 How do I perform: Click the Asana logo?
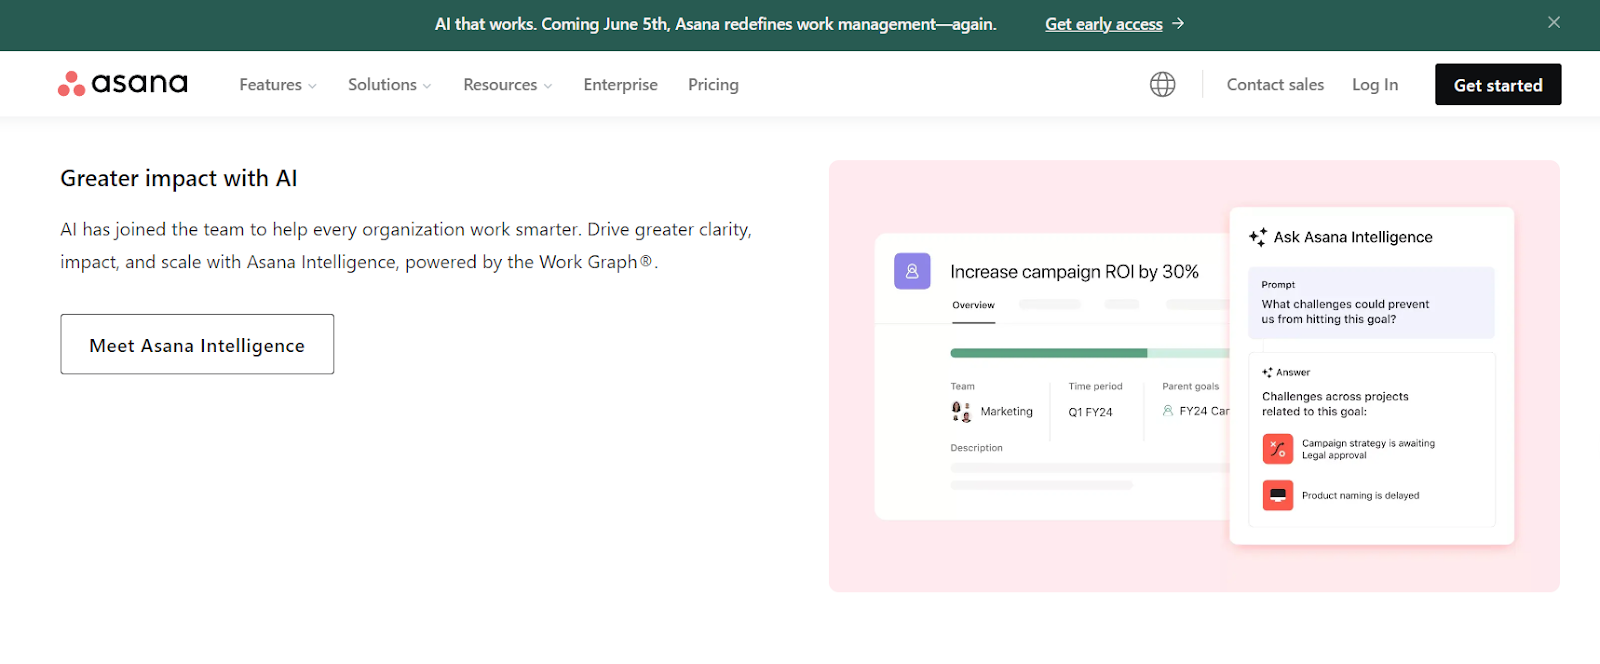[122, 84]
